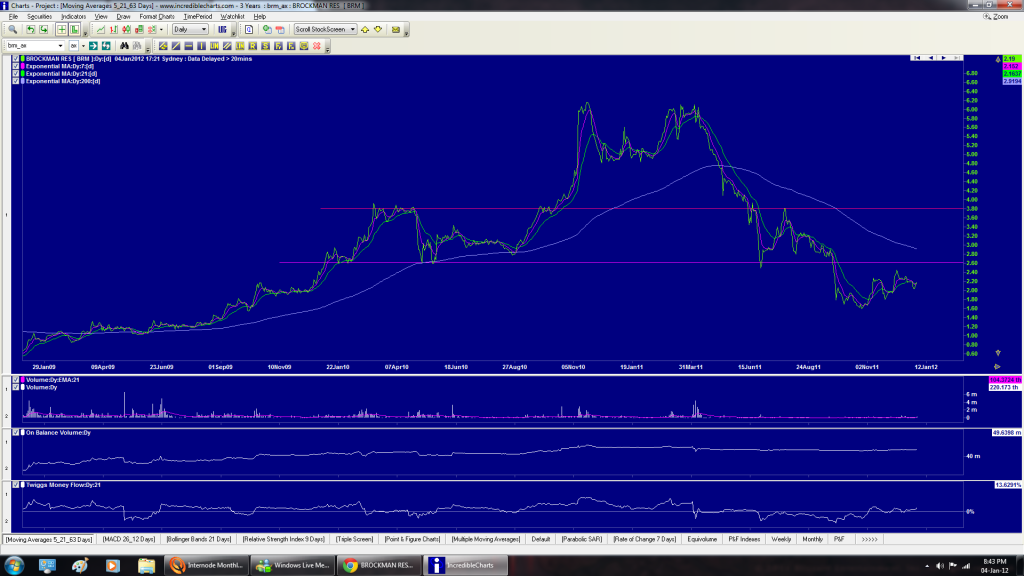The image size is (1024, 576).
Task: Switch to Point & Figure Charts tab
Action: coord(412,539)
